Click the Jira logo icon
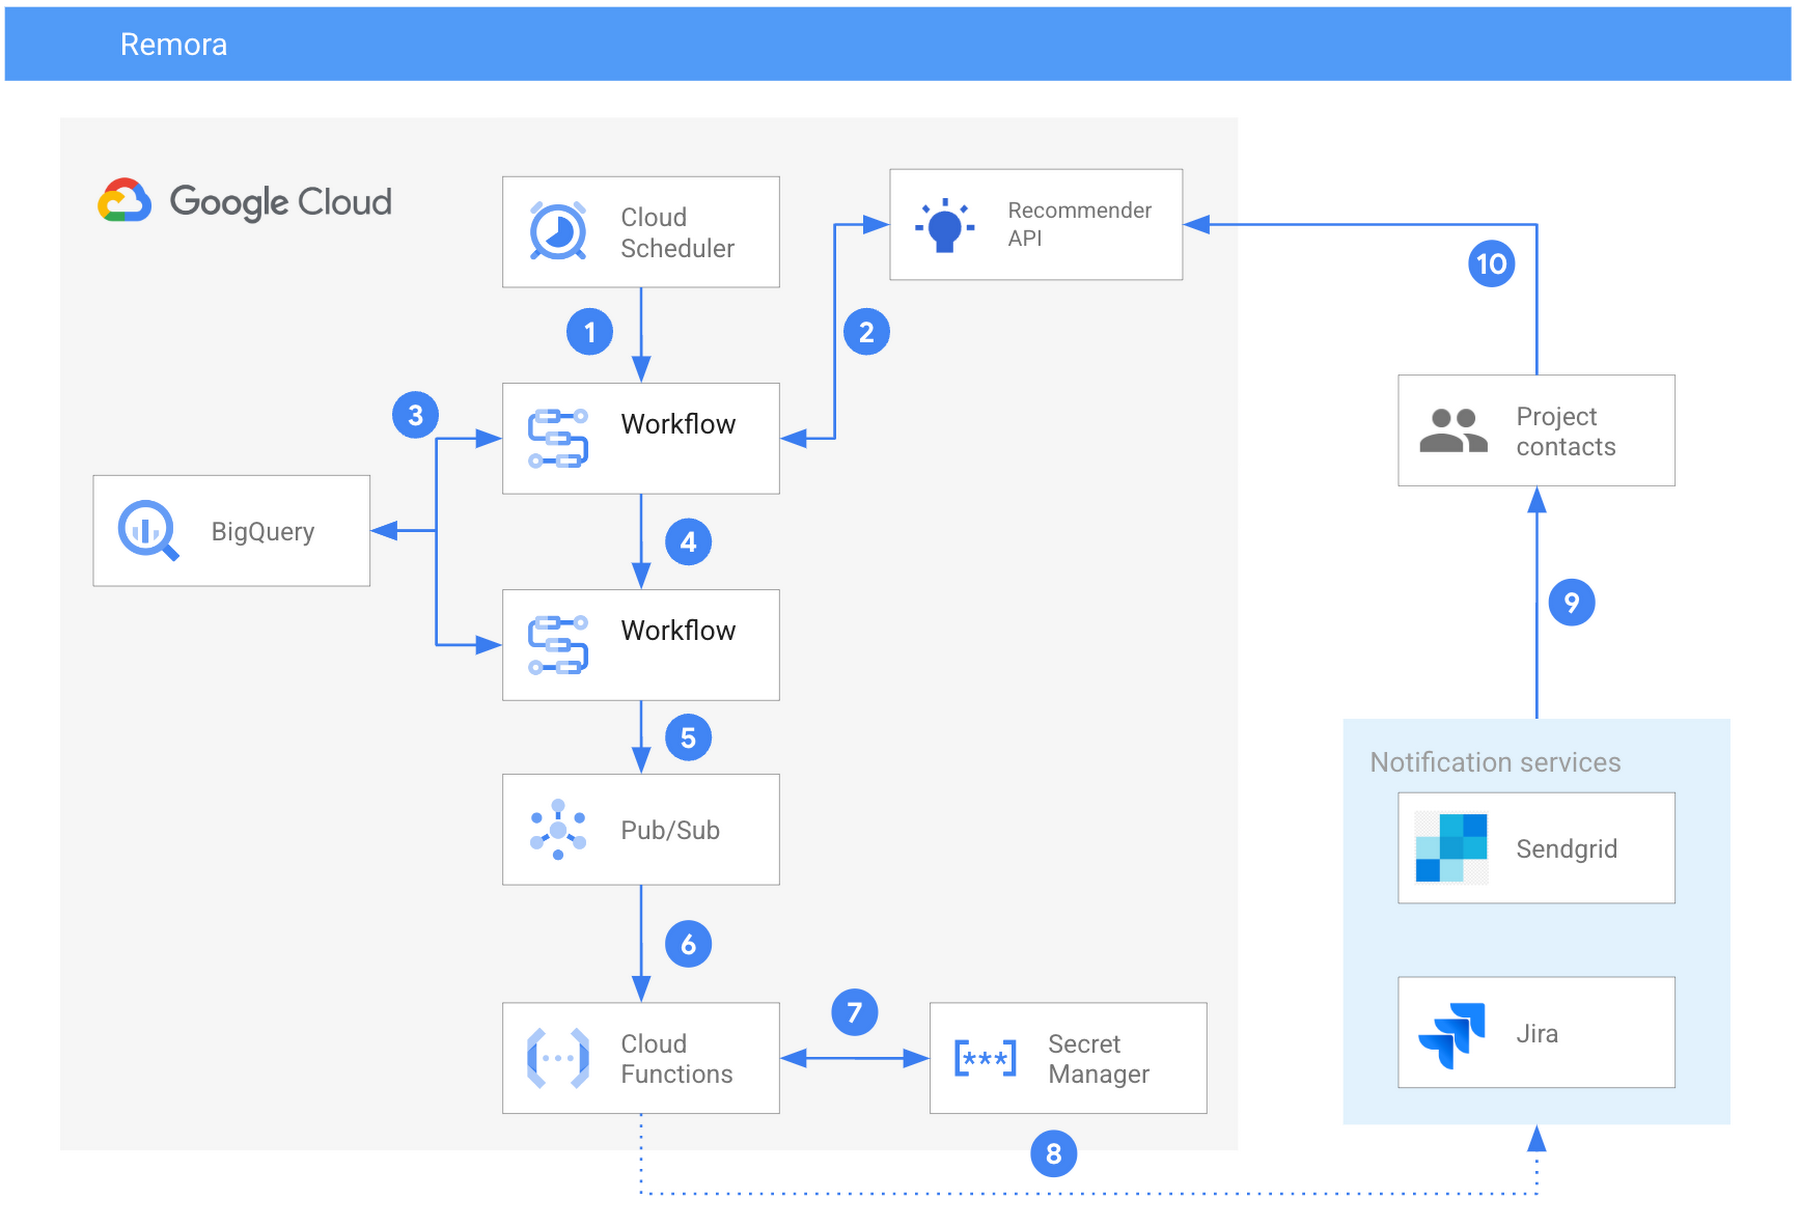This screenshot has height=1227, width=1800. tap(1452, 1035)
